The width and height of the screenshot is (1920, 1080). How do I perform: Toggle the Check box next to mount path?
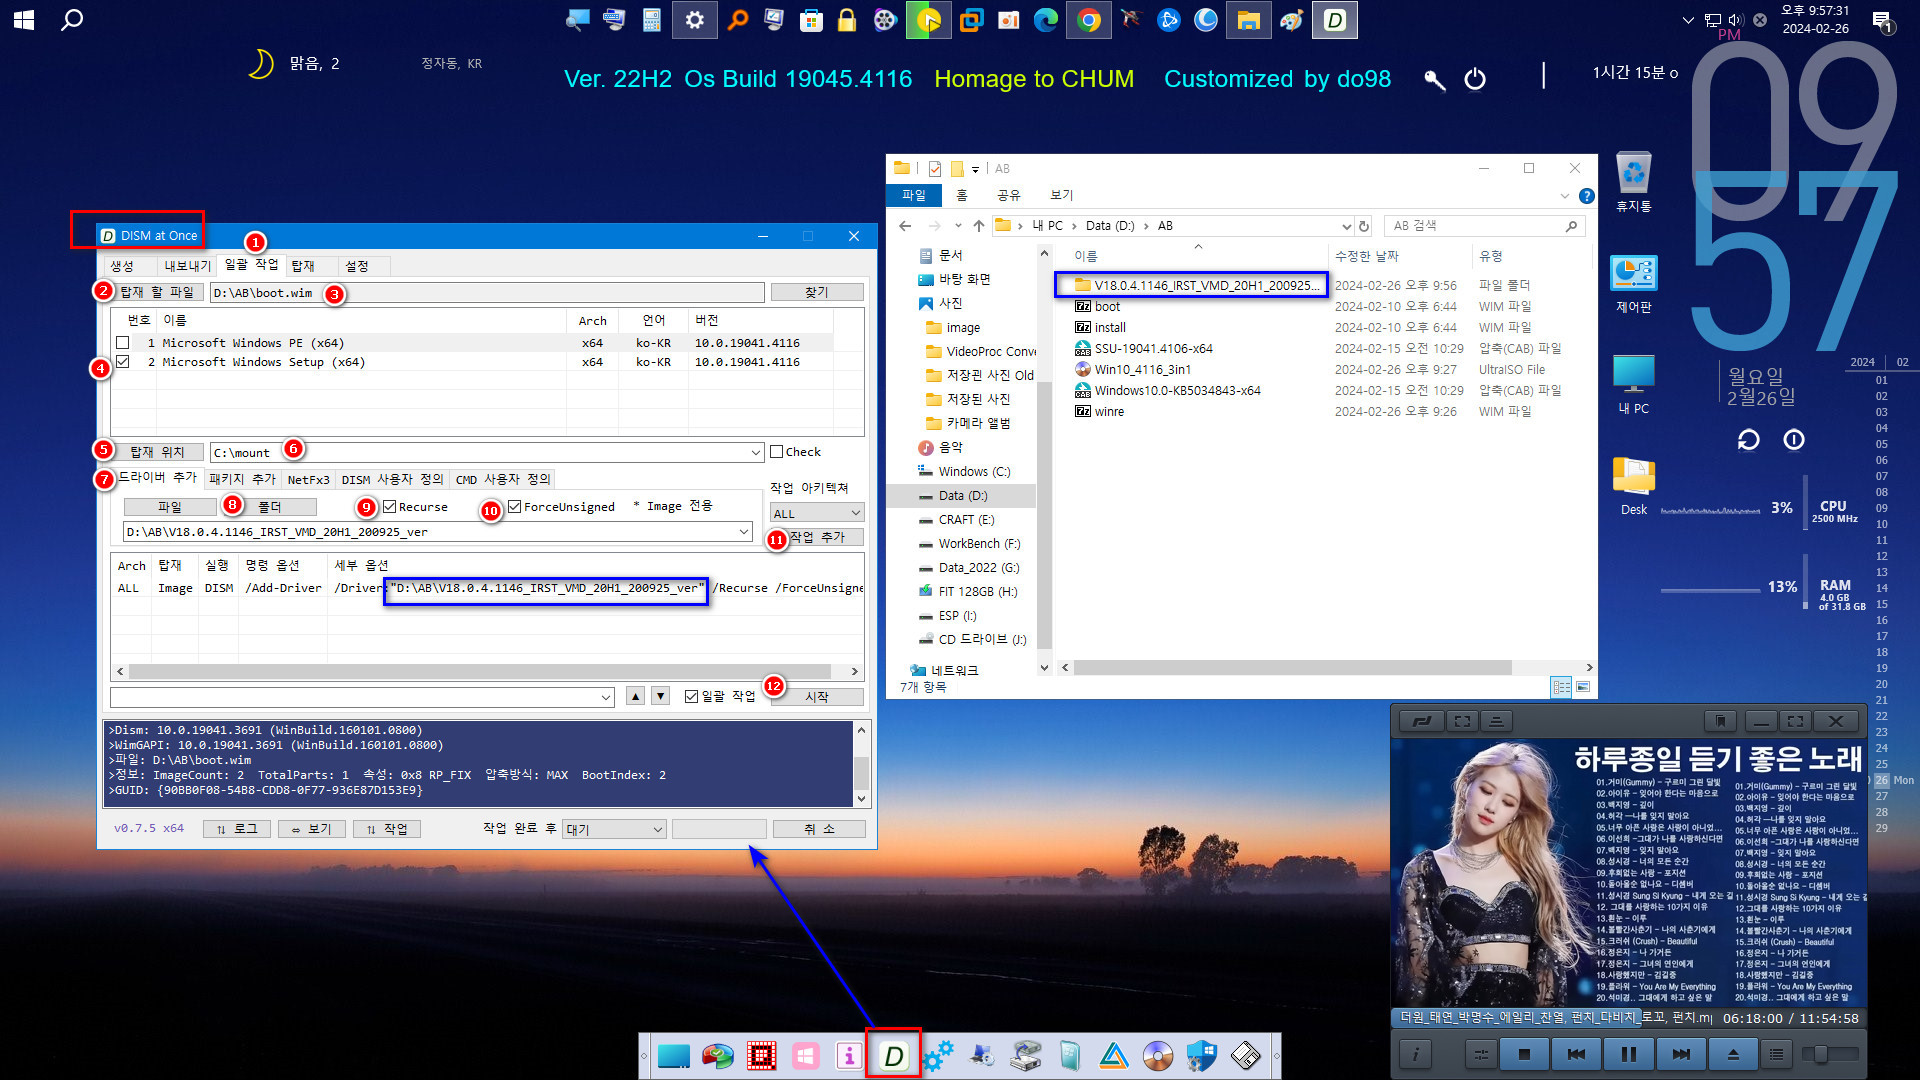[x=776, y=452]
